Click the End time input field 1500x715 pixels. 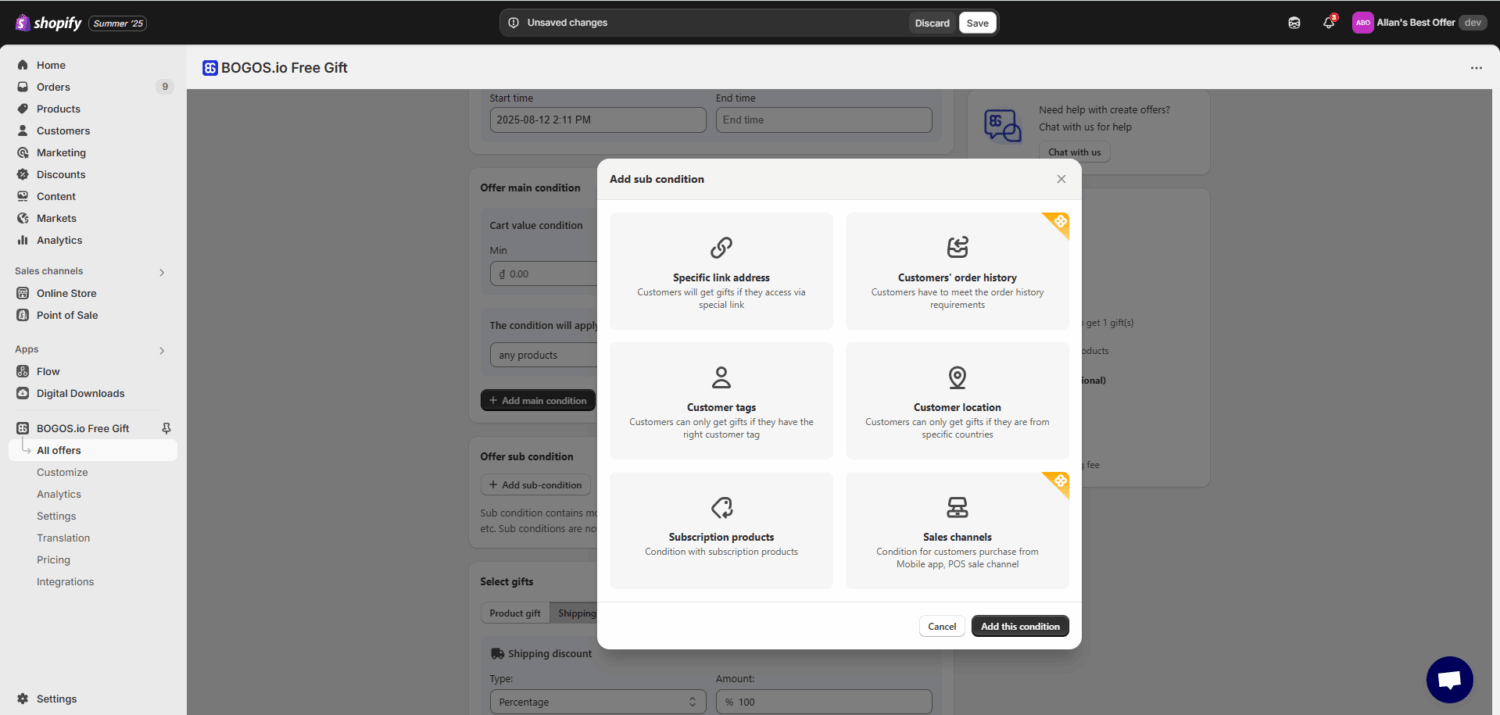[x=824, y=120]
